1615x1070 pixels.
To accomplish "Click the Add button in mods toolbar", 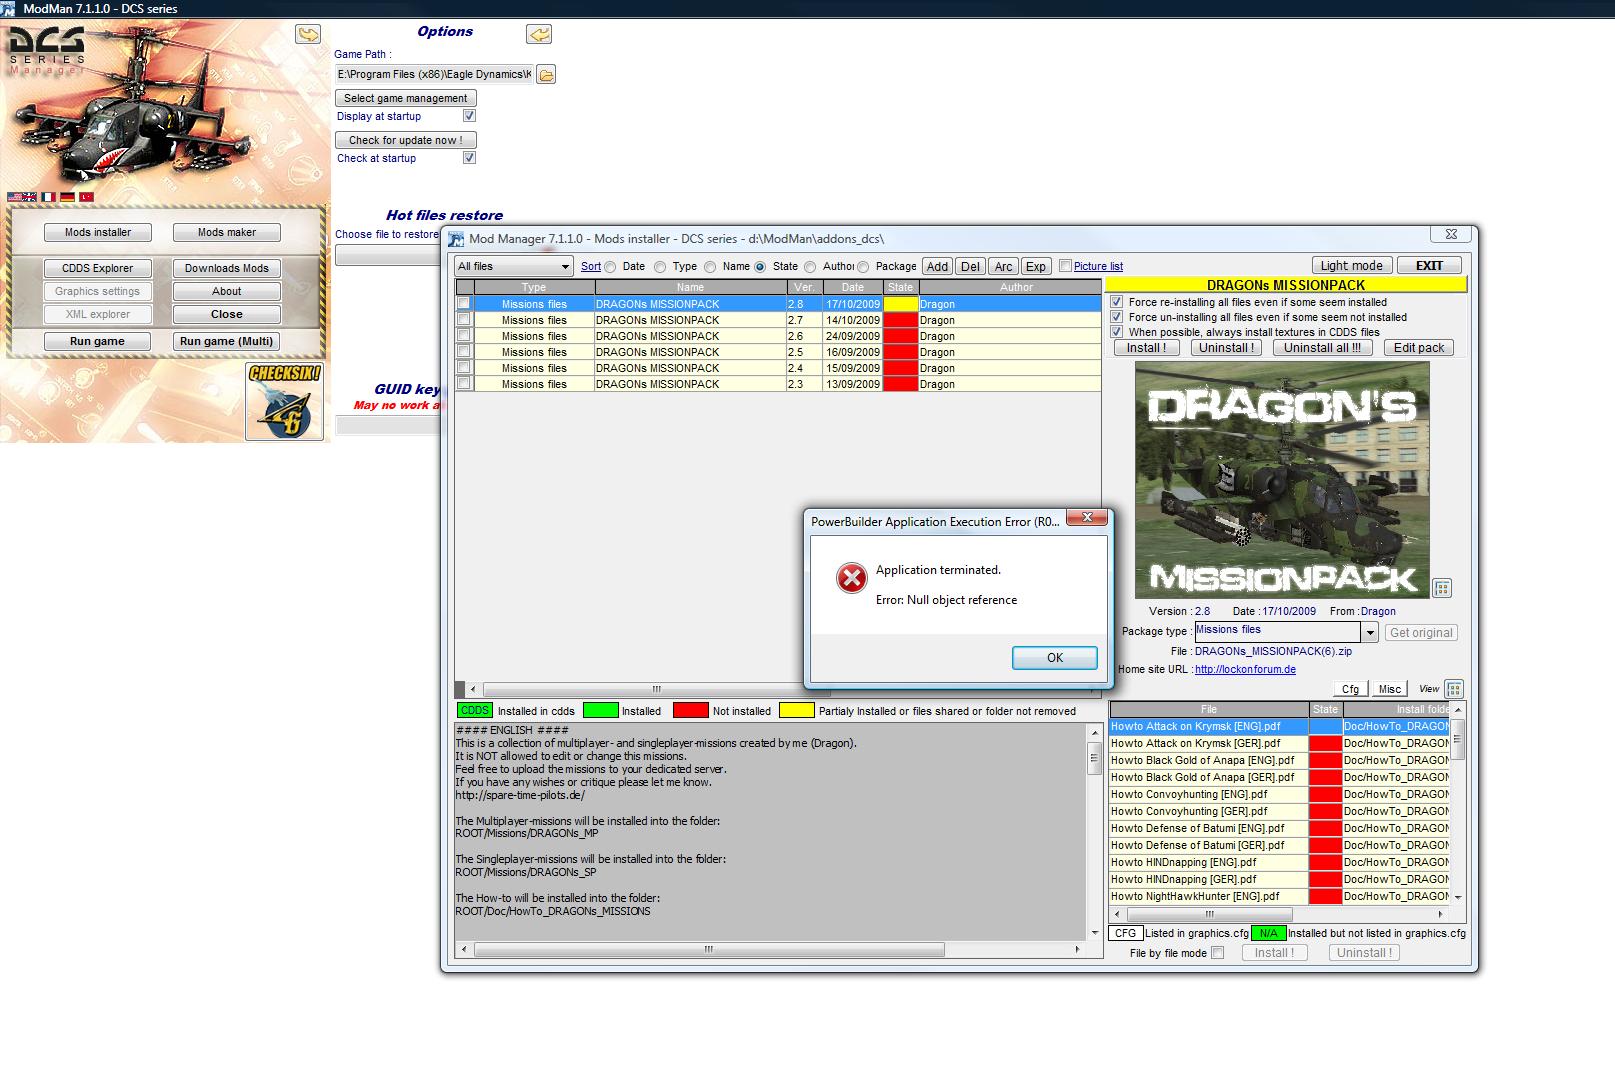I will pos(937,266).
